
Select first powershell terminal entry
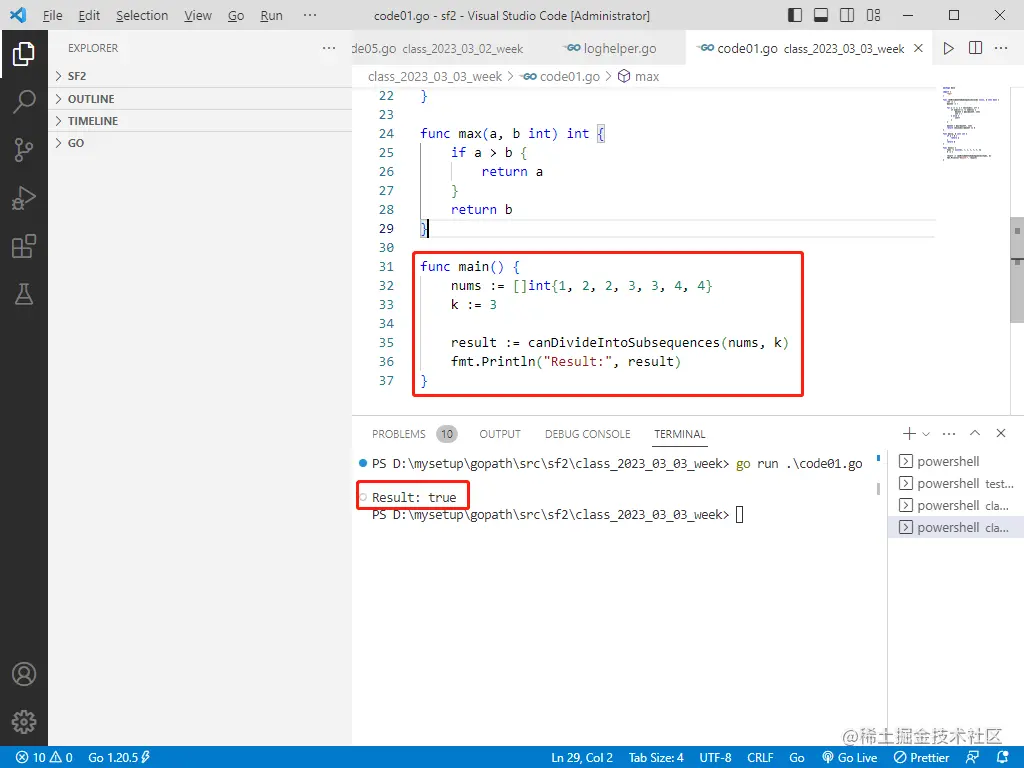955,461
